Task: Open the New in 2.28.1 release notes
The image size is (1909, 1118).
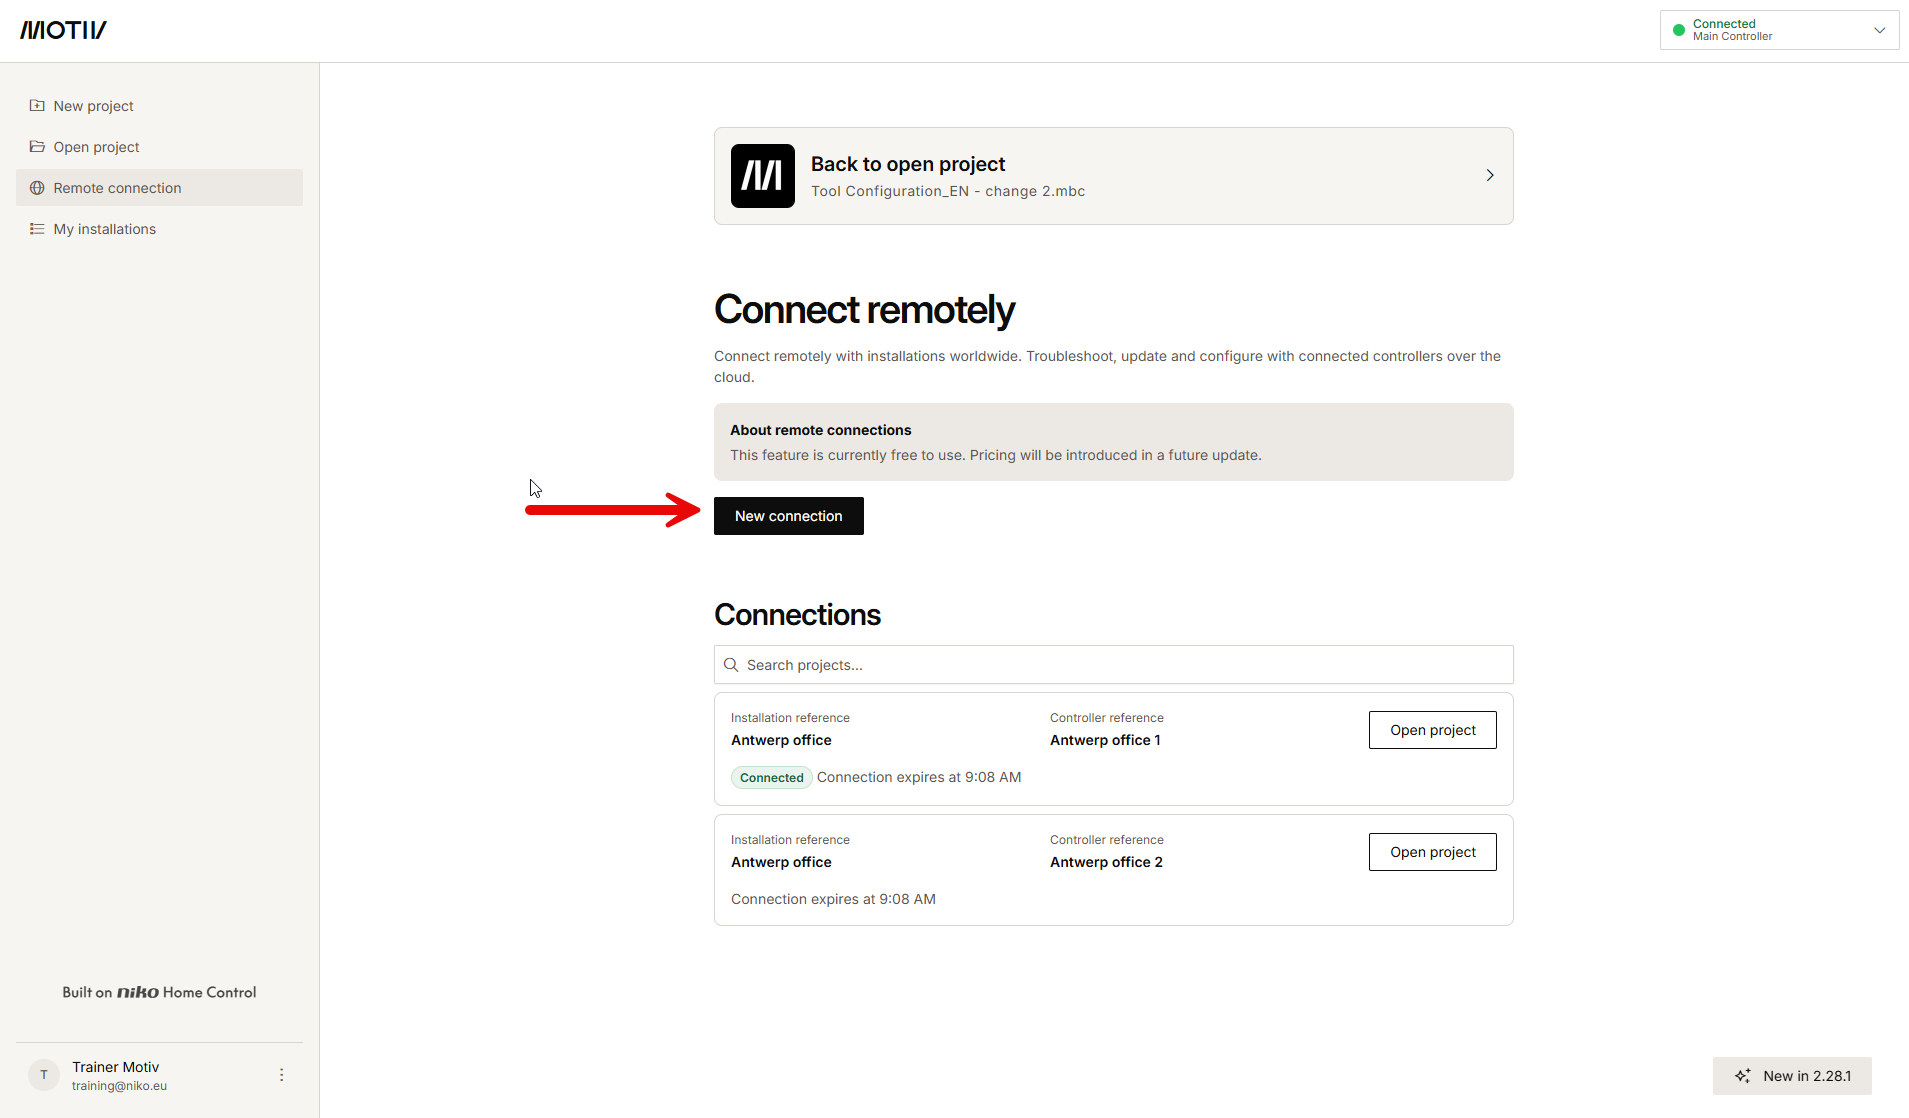Action: tap(1792, 1076)
